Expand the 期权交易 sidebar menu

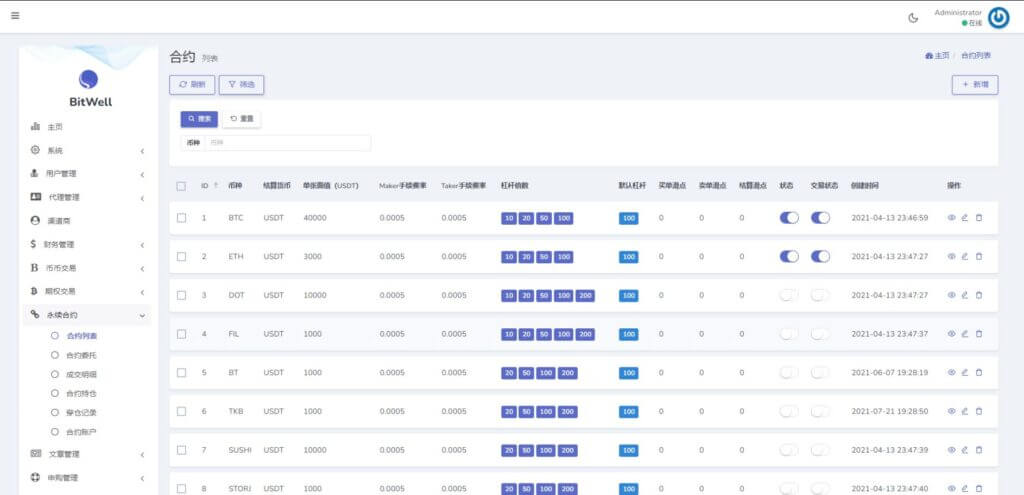coord(87,291)
